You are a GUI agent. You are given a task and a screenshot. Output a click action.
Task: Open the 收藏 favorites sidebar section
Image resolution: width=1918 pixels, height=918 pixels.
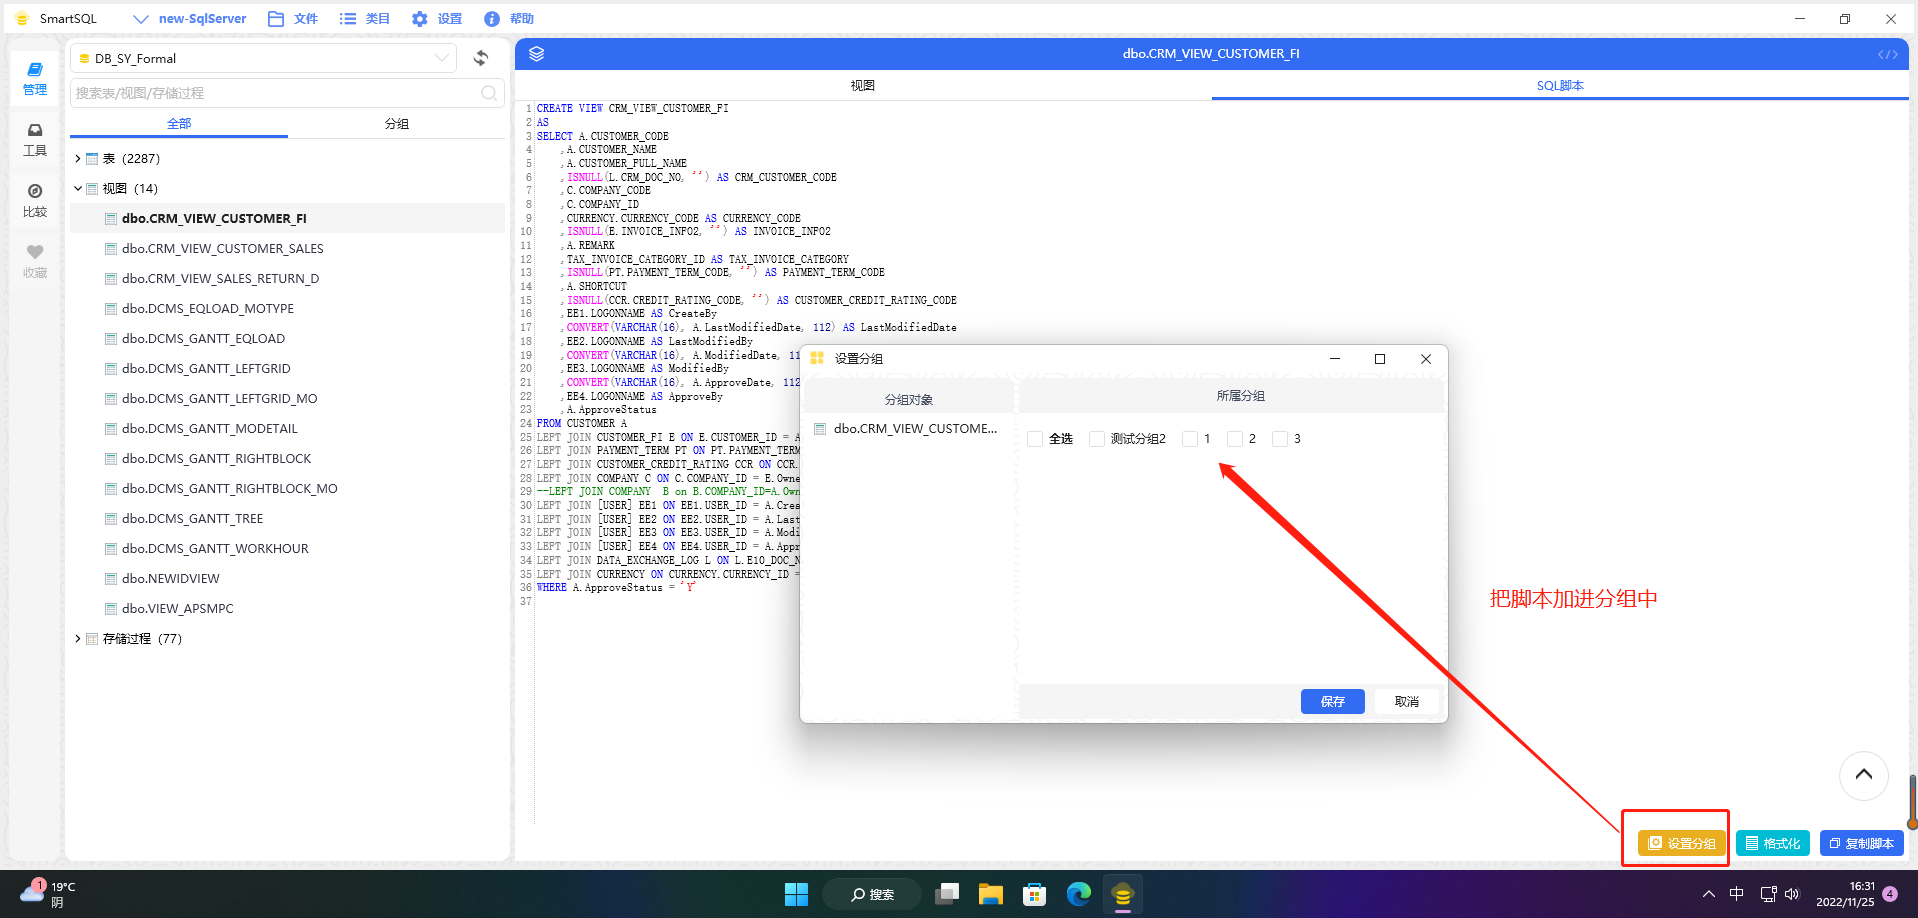click(x=35, y=261)
